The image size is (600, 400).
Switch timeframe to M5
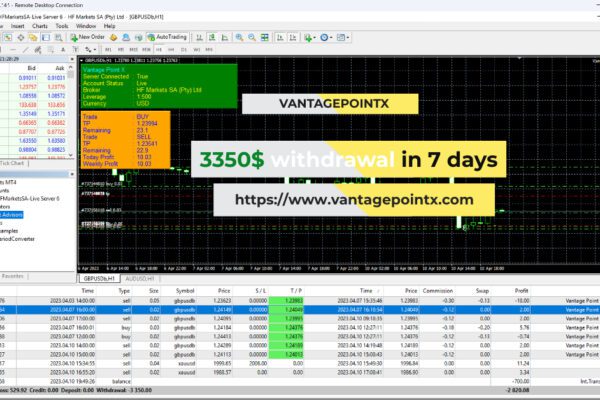121,50
